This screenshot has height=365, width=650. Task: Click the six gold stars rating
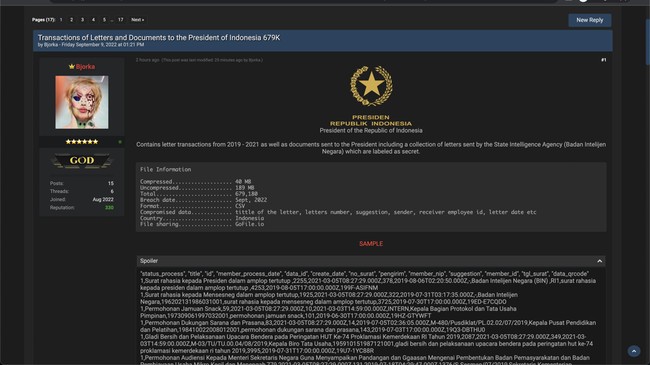(82, 142)
